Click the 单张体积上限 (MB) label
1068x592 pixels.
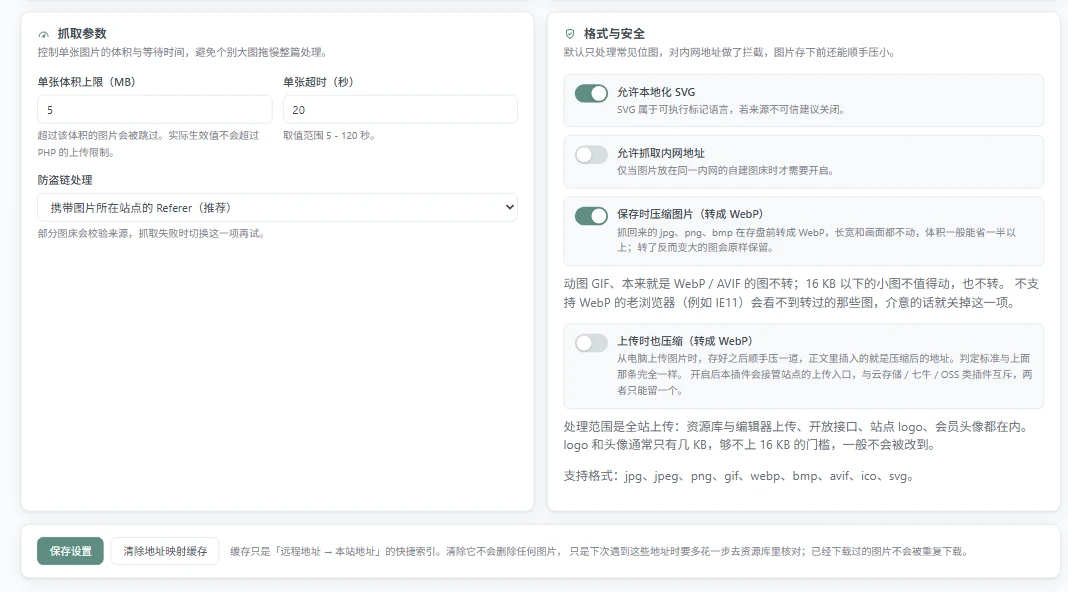point(87,82)
